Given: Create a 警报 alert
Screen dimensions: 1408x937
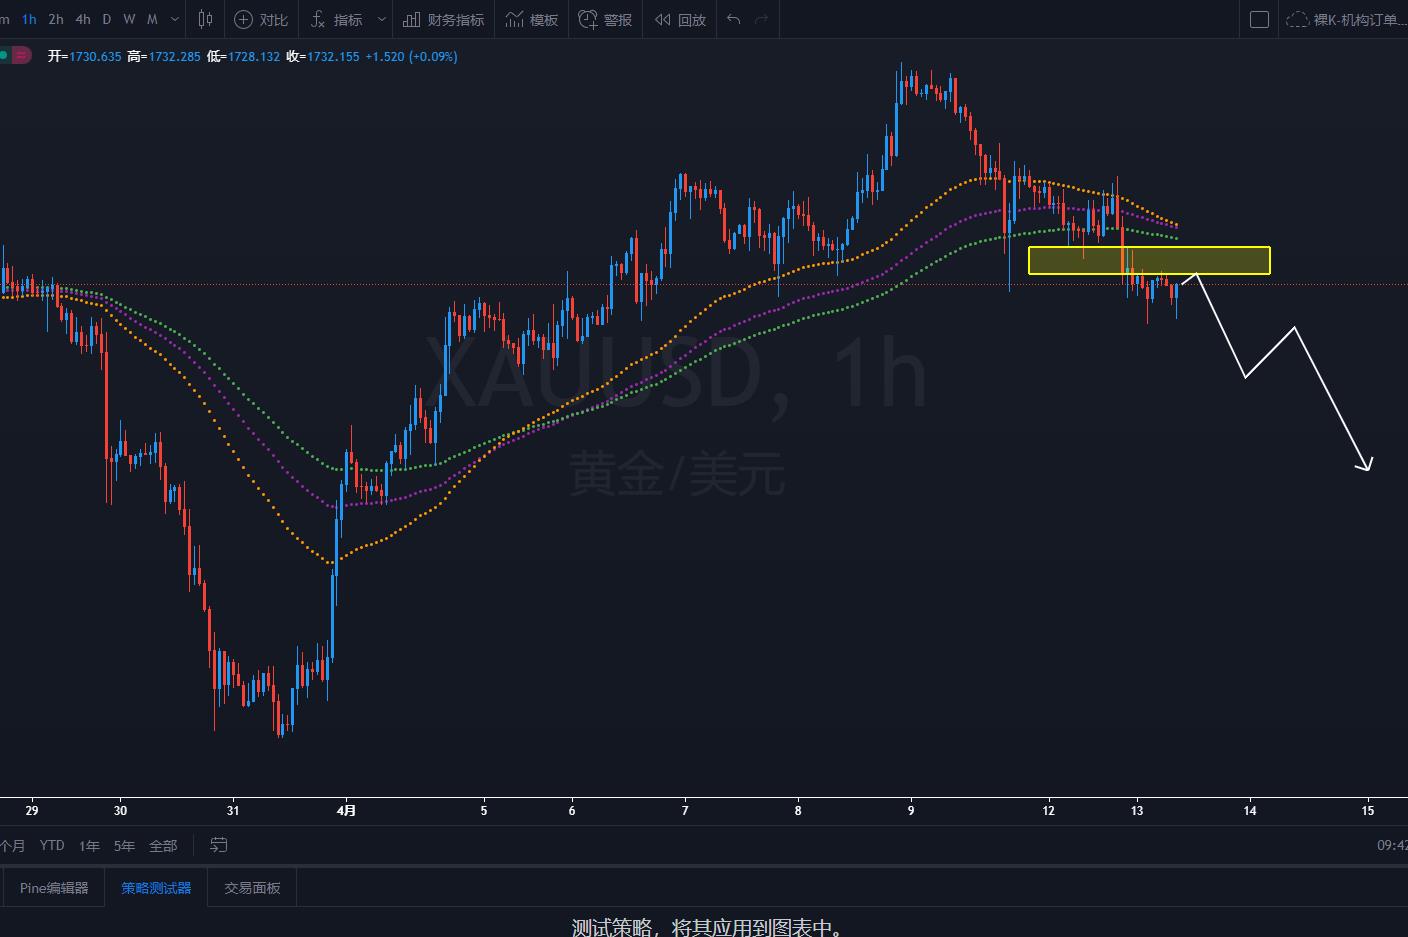Looking at the screenshot, I should [x=606, y=19].
